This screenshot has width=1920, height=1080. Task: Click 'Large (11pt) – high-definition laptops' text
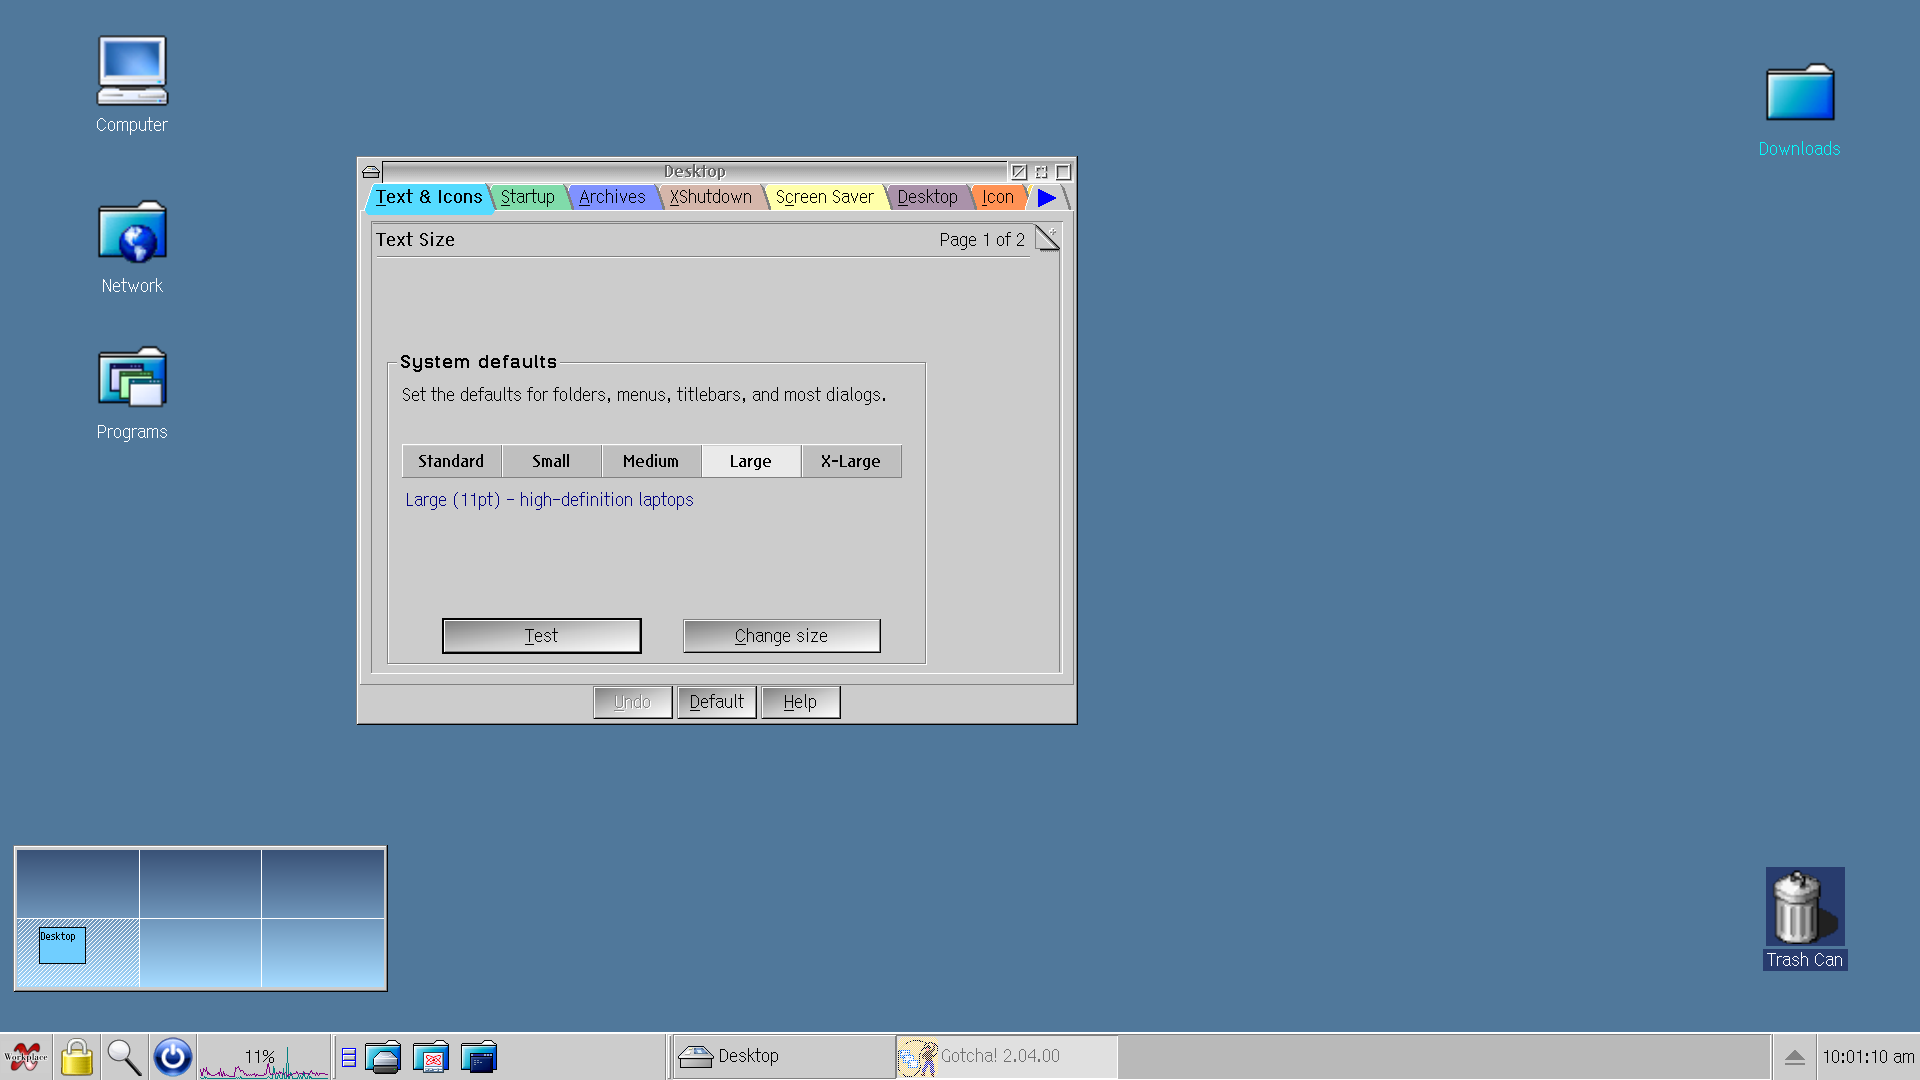pos(549,500)
